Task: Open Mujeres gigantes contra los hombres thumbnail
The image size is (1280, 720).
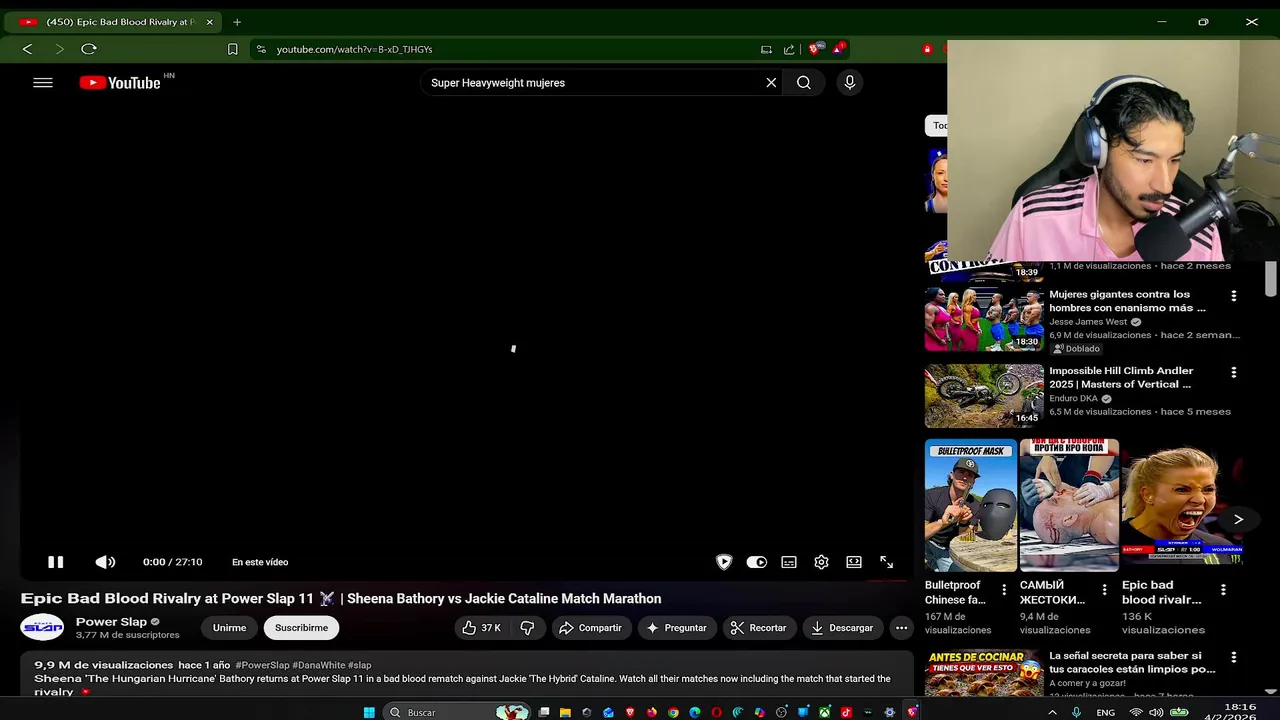Action: (984, 320)
